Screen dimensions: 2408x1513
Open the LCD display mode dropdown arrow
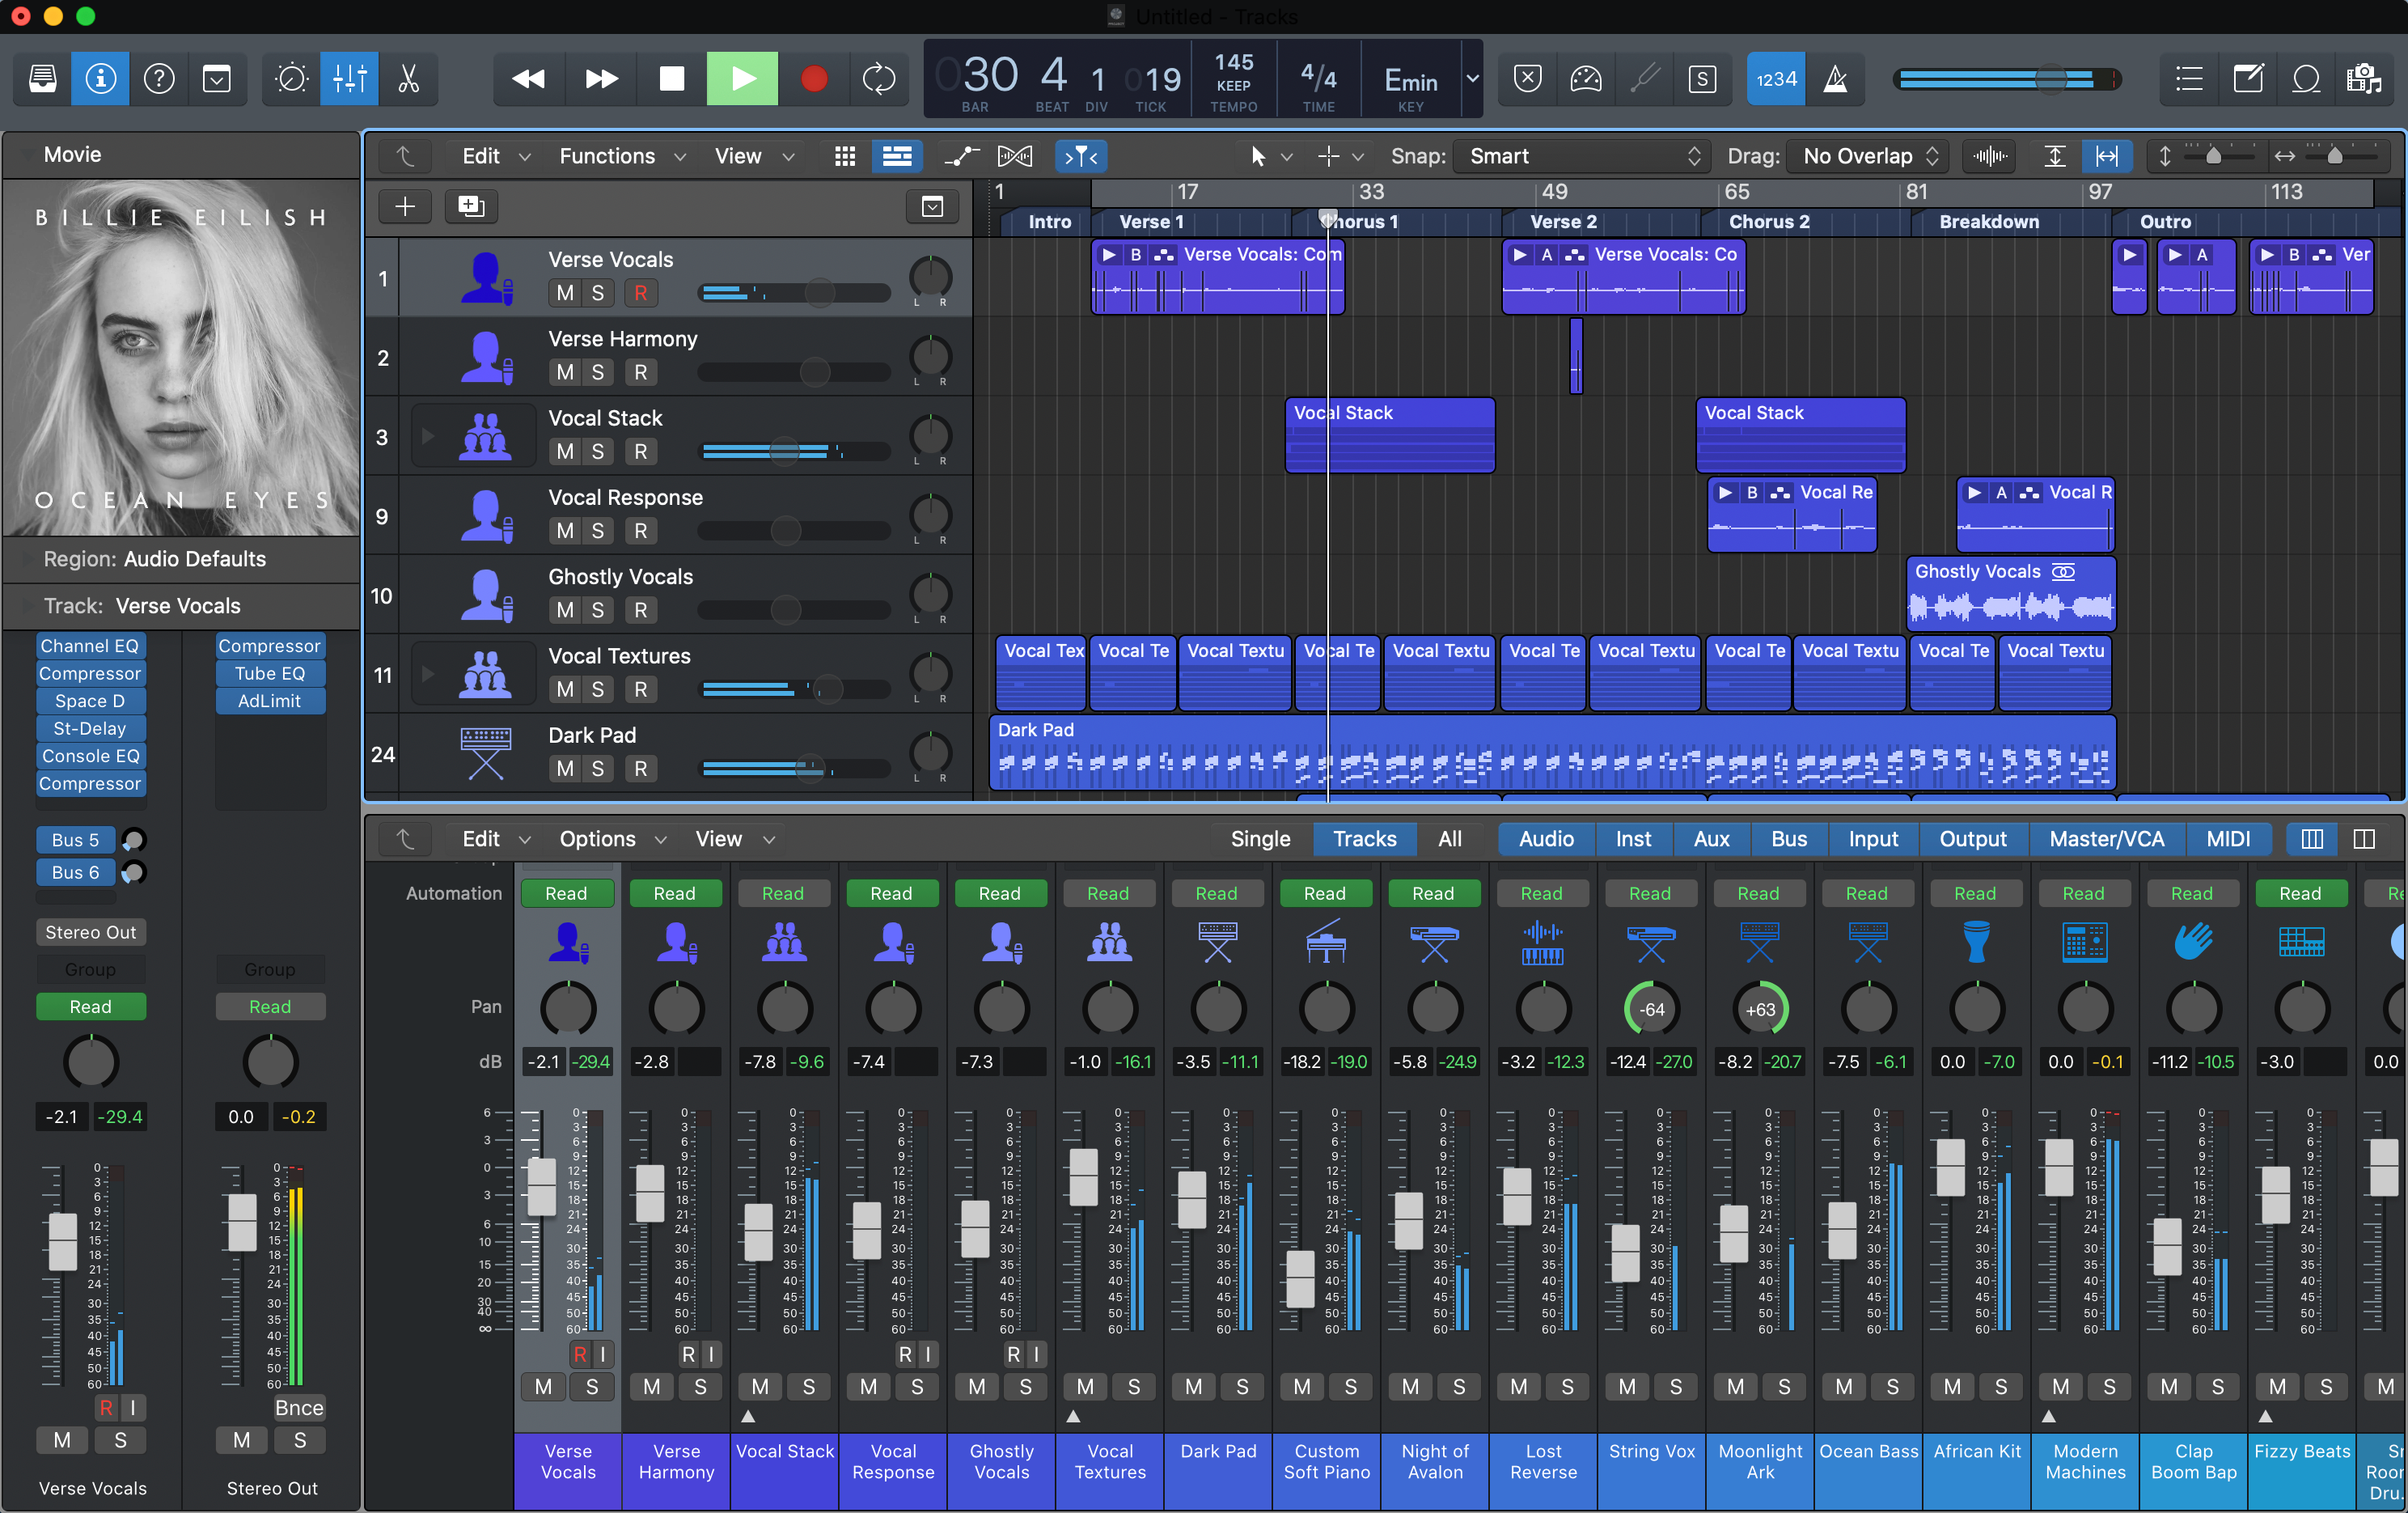(x=1472, y=78)
